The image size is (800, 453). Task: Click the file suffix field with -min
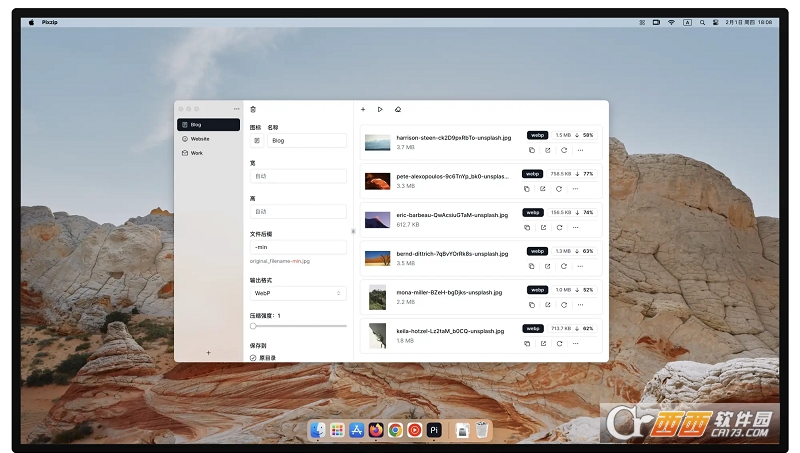click(x=298, y=247)
